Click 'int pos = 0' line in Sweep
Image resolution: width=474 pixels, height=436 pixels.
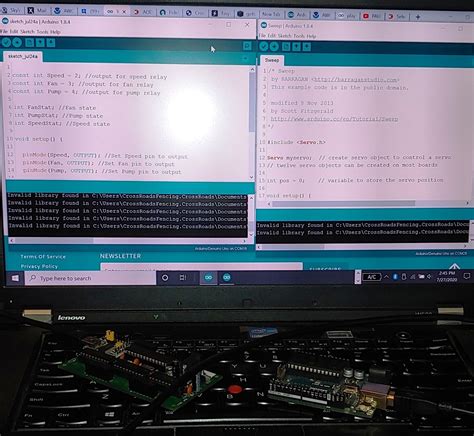coord(355,180)
